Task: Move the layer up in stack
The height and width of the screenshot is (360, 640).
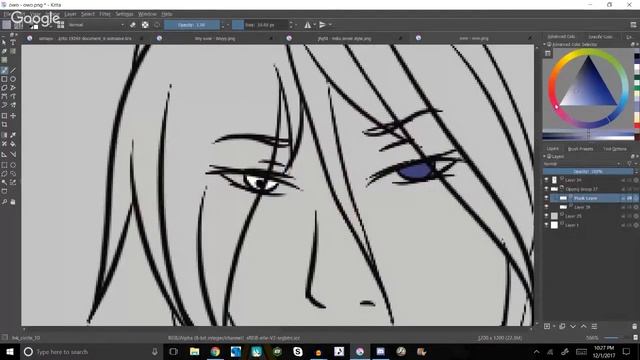Action: 584,326
